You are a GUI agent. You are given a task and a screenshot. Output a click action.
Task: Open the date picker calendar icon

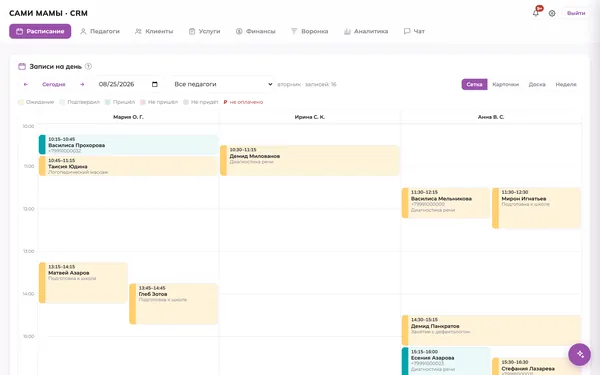(155, 84)
